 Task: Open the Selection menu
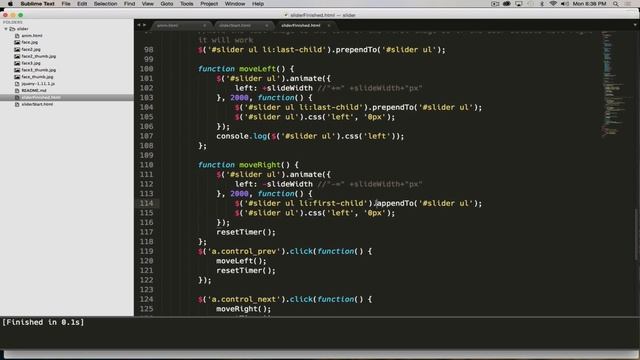click(x=105, y=4)
